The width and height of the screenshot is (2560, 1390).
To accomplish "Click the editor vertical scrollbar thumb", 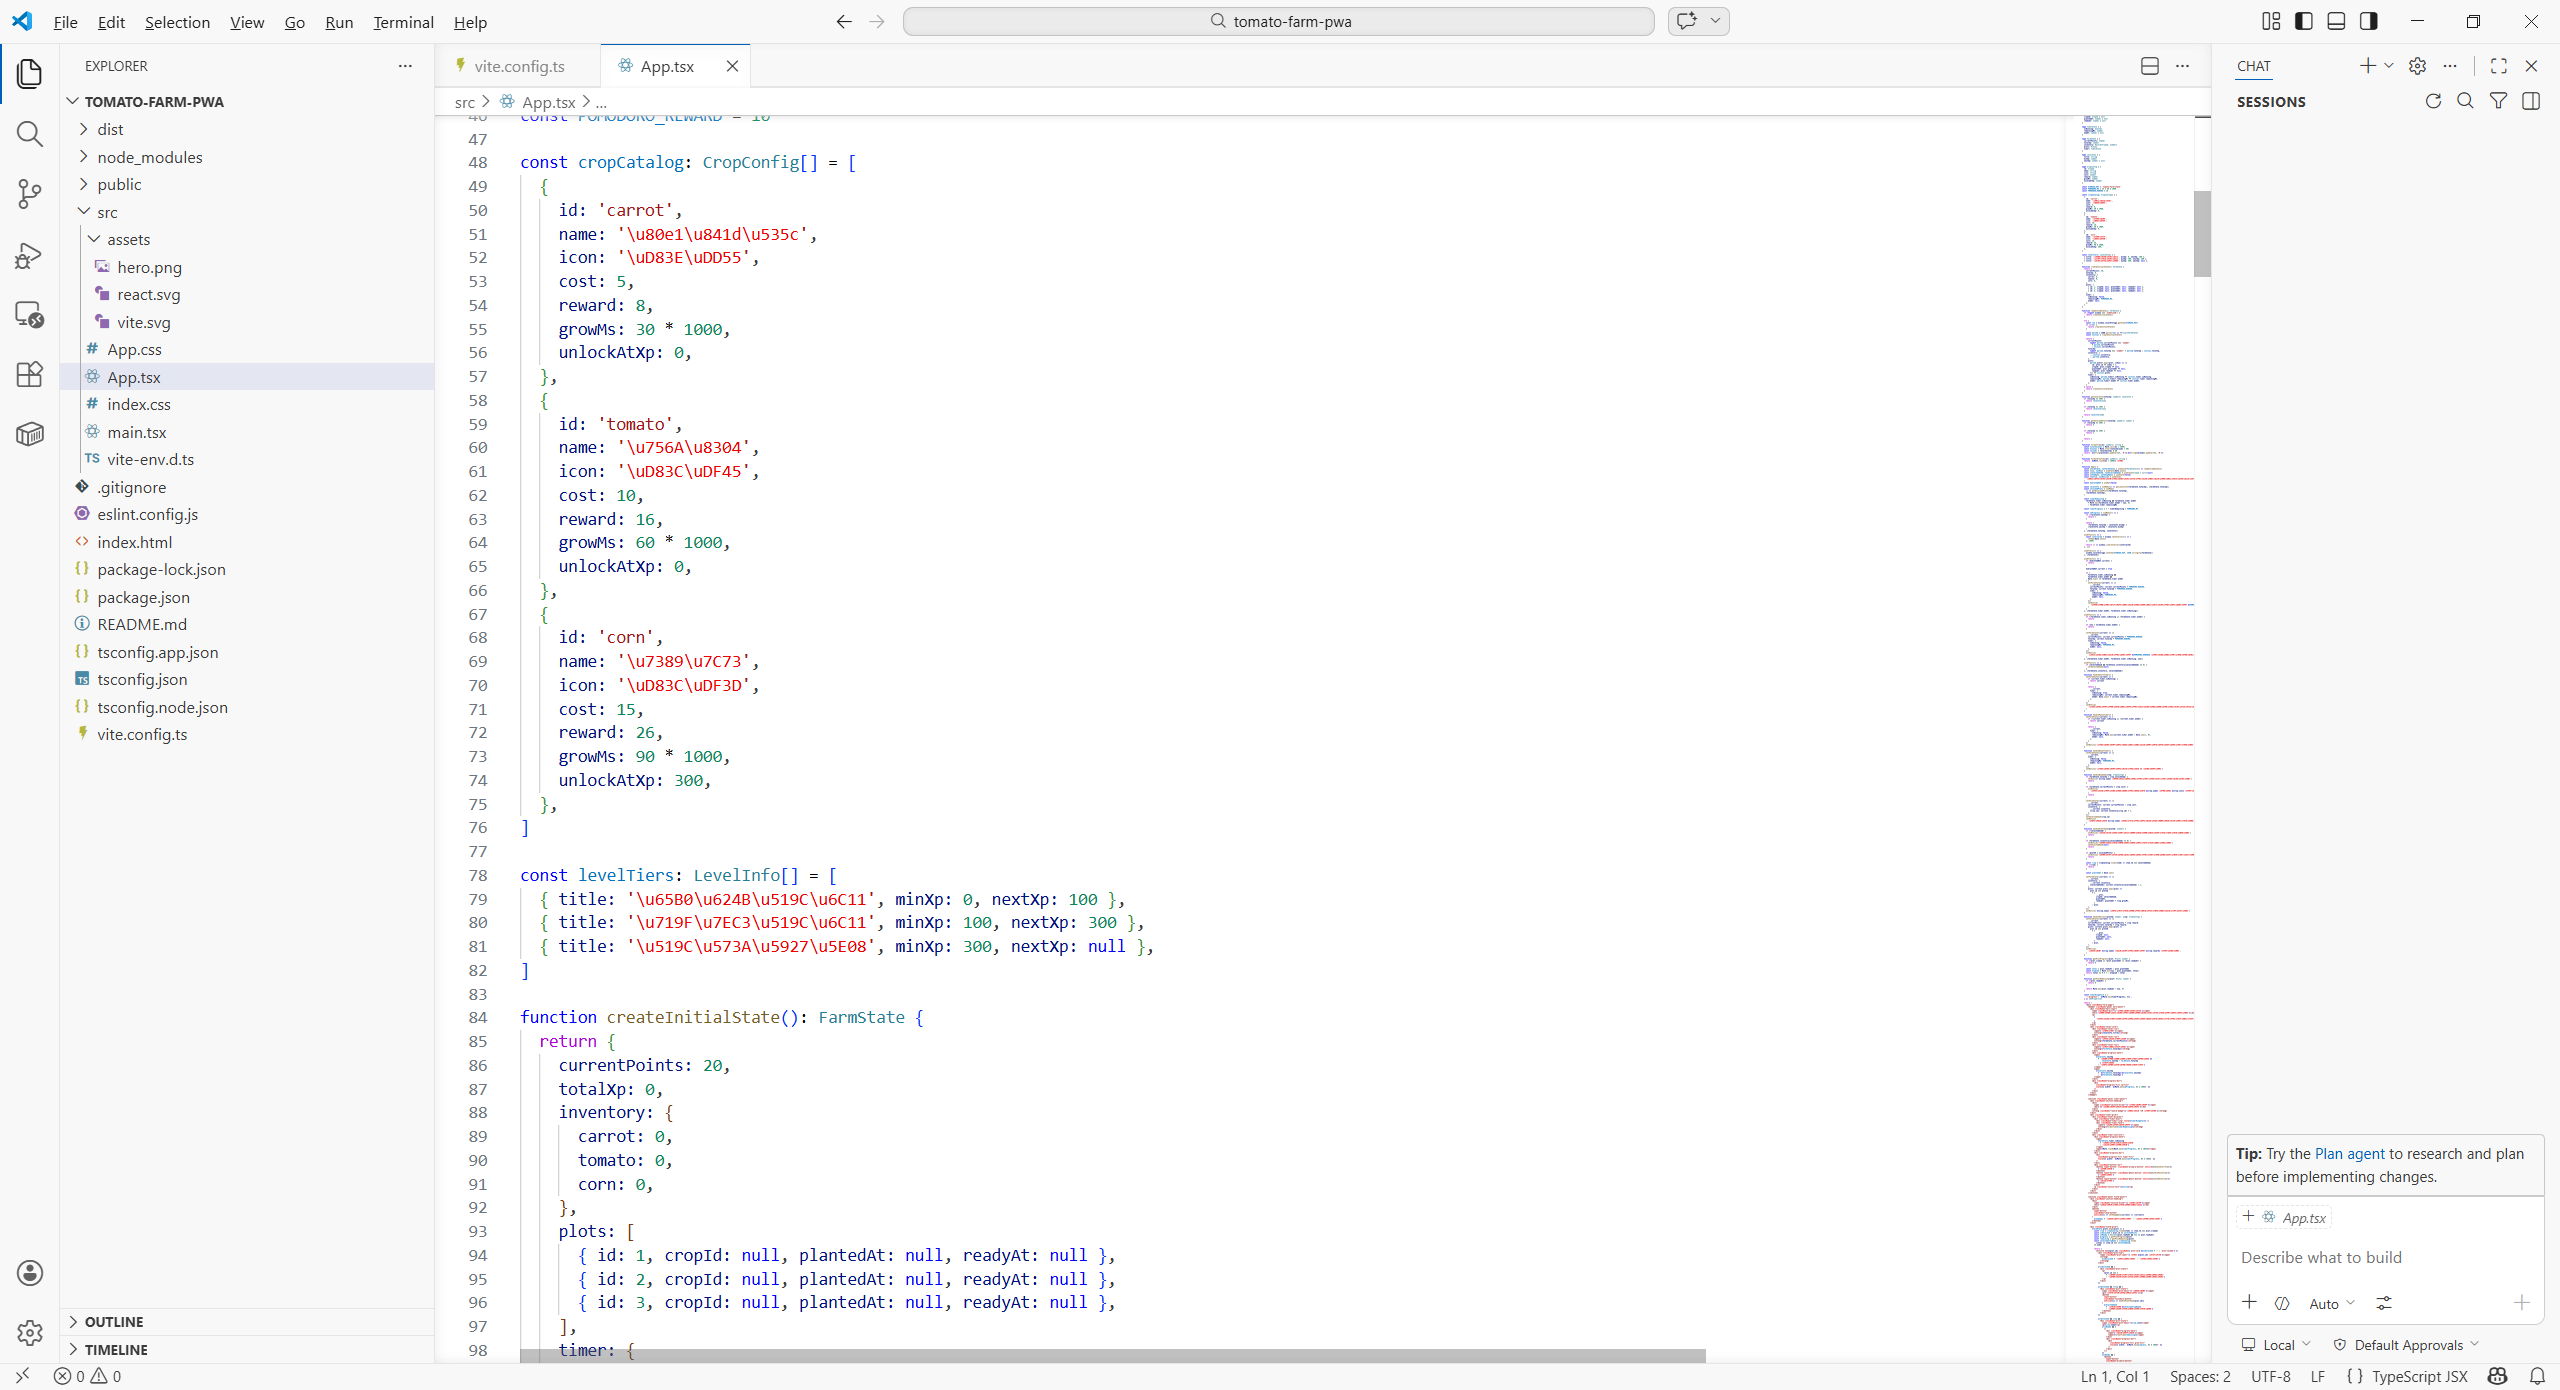I will [2202, 233].
